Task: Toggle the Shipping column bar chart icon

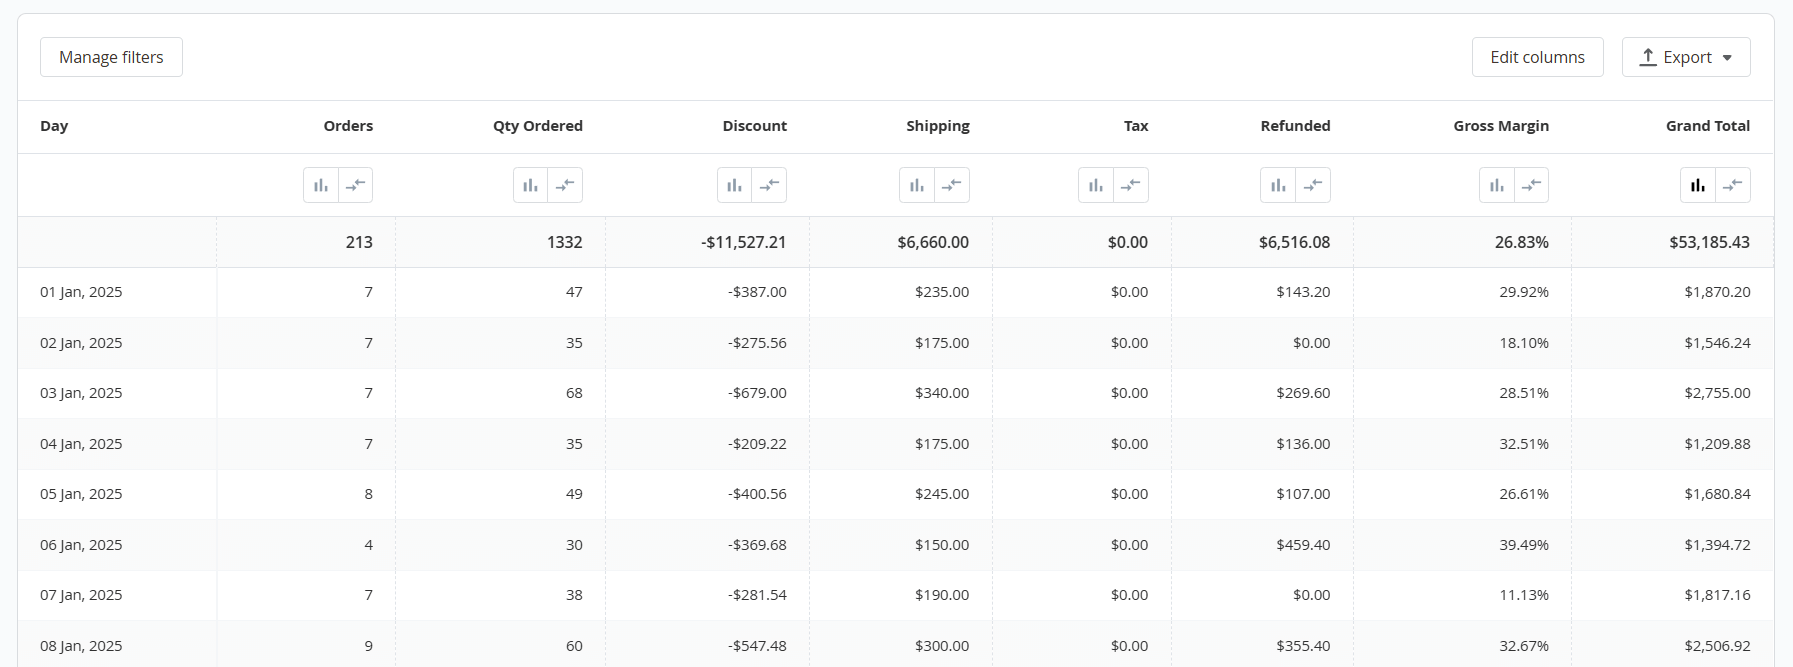Action: pos(917,185)
